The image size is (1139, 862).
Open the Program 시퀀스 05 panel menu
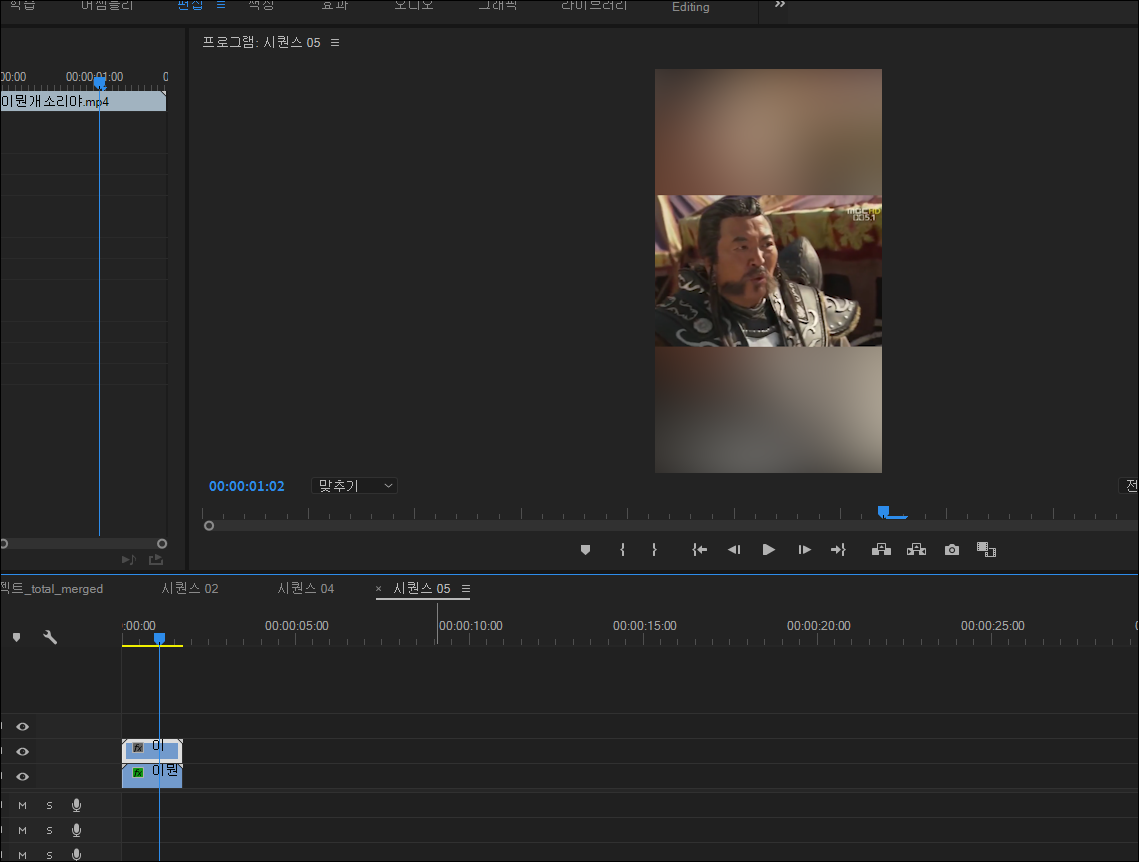[335, 43]
